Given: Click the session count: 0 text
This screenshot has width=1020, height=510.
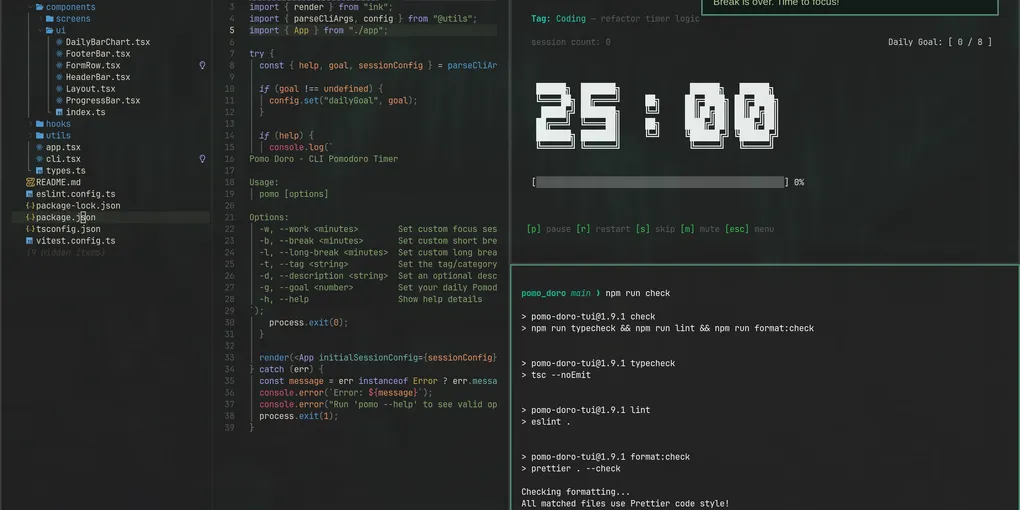Looking at the screenshot, I should tap(570, 42).
